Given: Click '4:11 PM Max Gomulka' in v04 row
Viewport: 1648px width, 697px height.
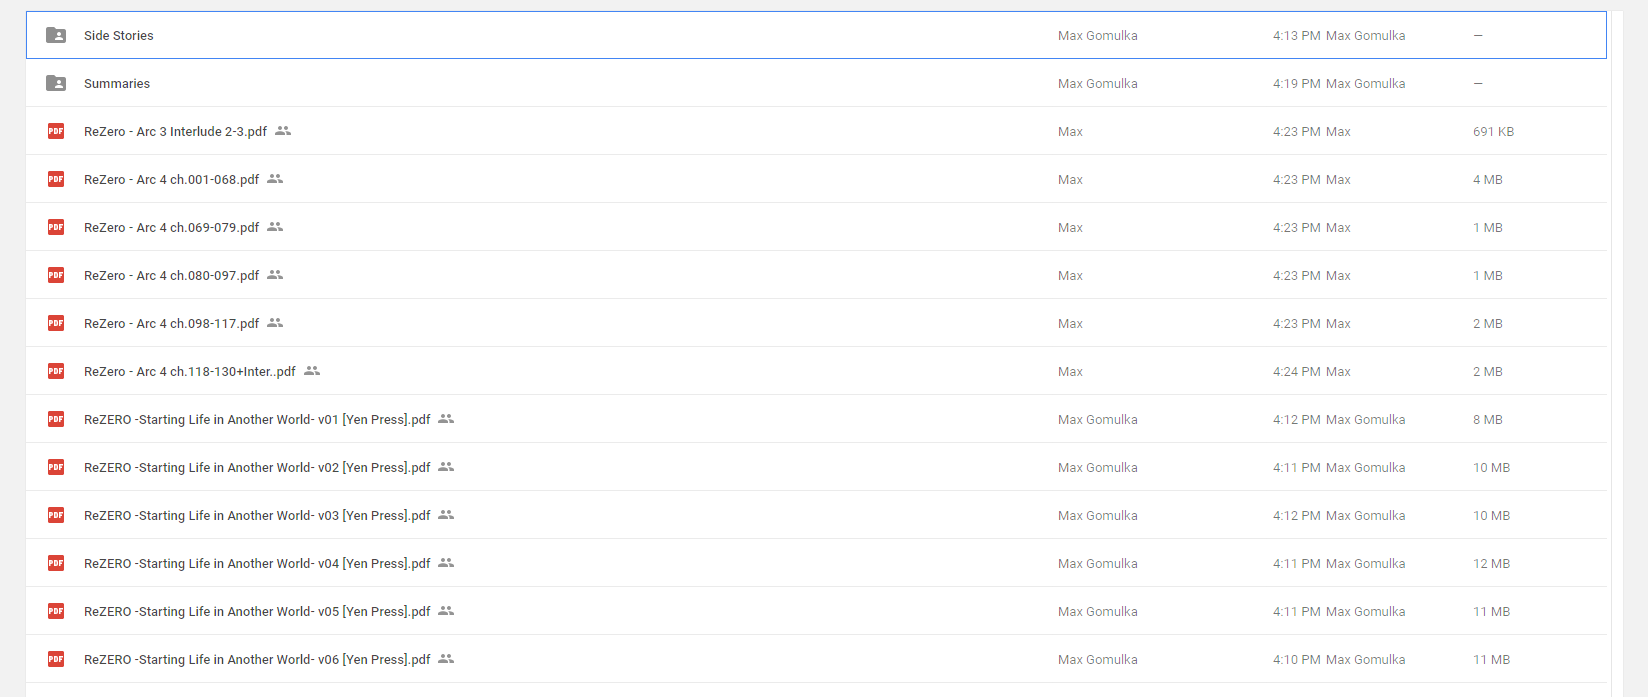Looking at the screenshot, I should point(1339,563).
